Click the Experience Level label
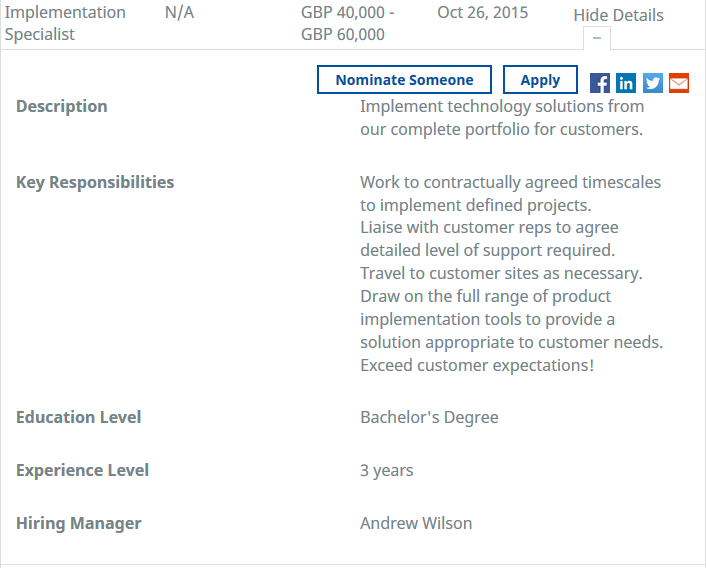Image resolution: width=706 pixels, height=568 pixels. tap(82, 470)
